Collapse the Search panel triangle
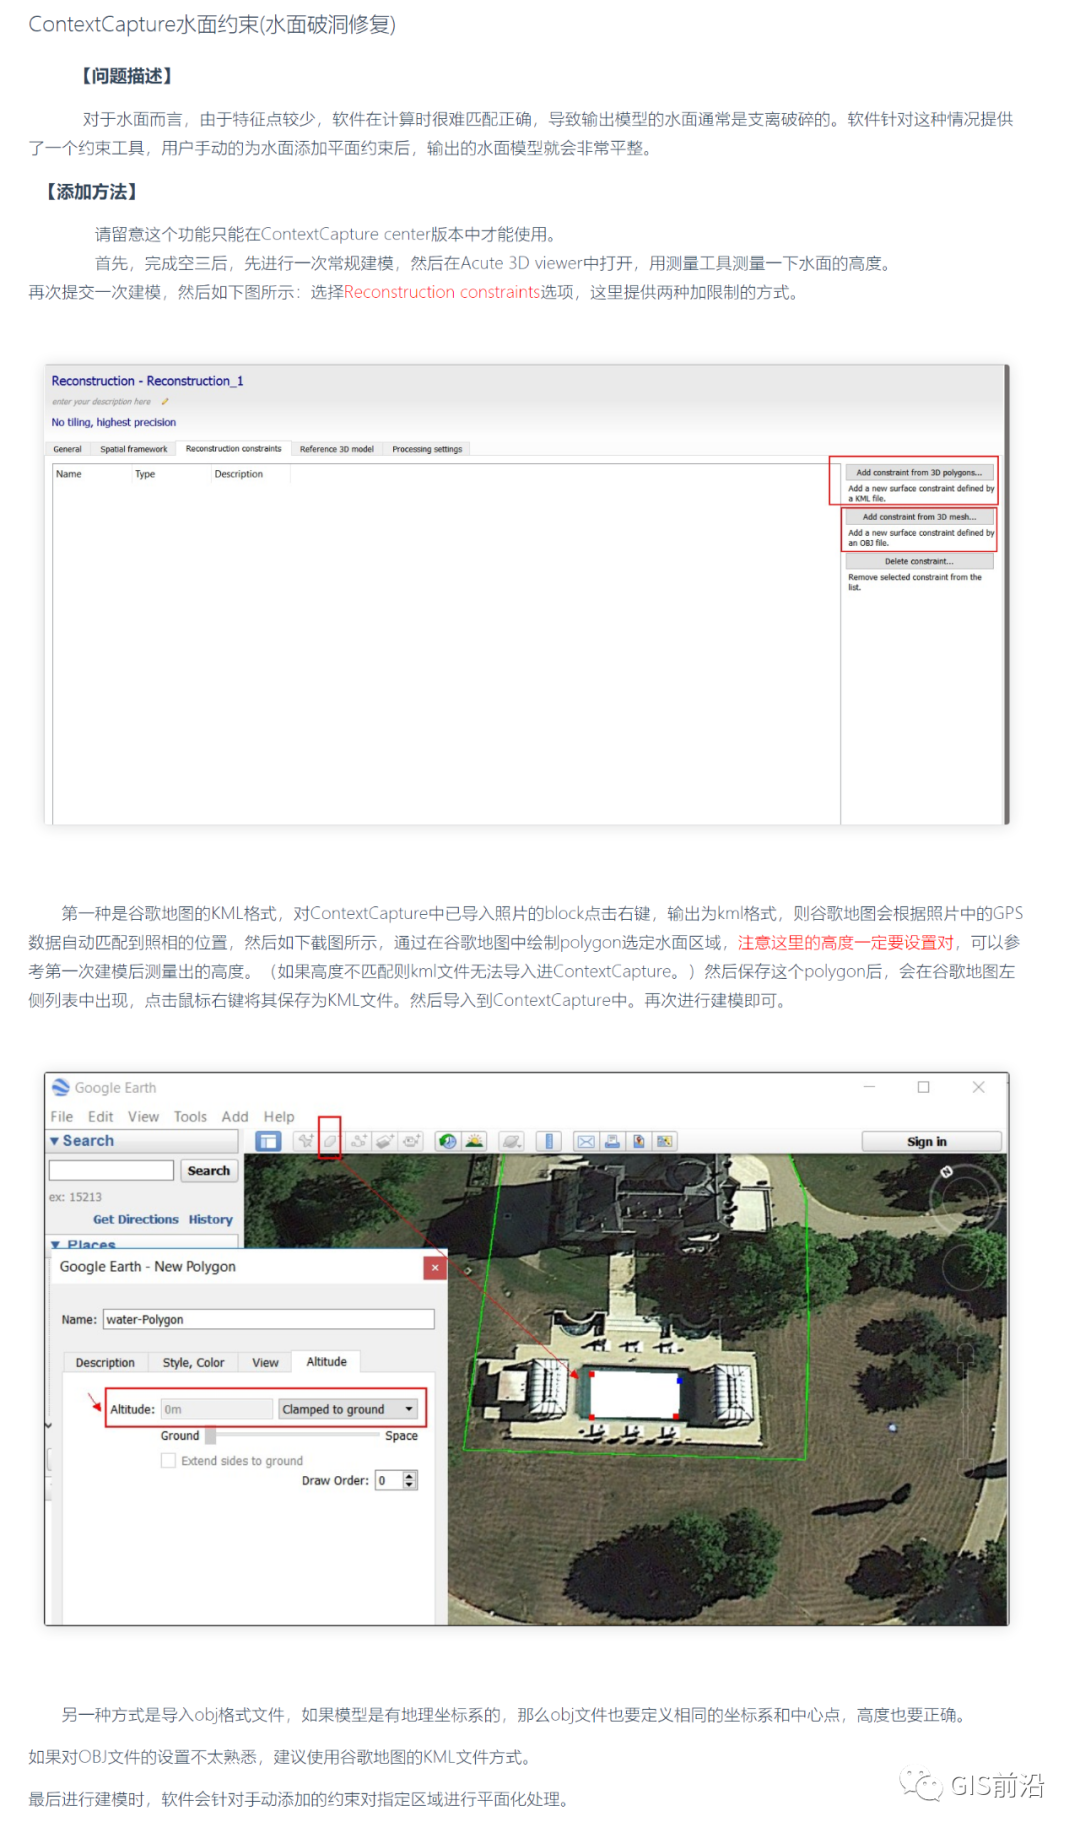The height and width of the screenshot is (1833, 1080). [x=54, y=1141]
